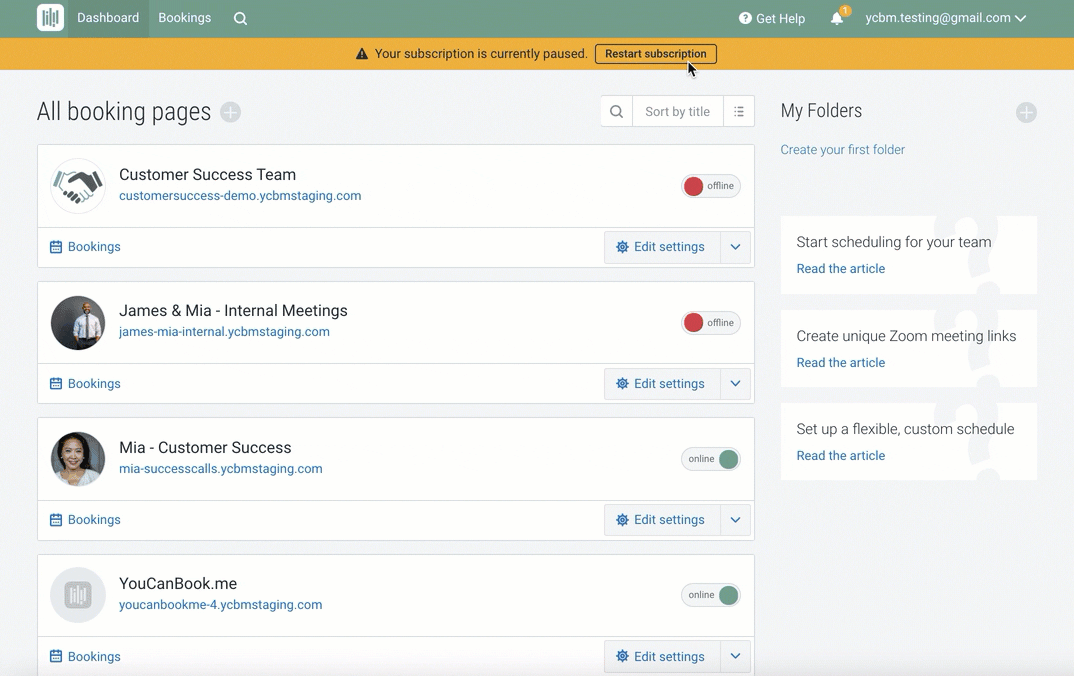Open customersuccess-demo.ycbmstaging.com link

click(240, 196)
